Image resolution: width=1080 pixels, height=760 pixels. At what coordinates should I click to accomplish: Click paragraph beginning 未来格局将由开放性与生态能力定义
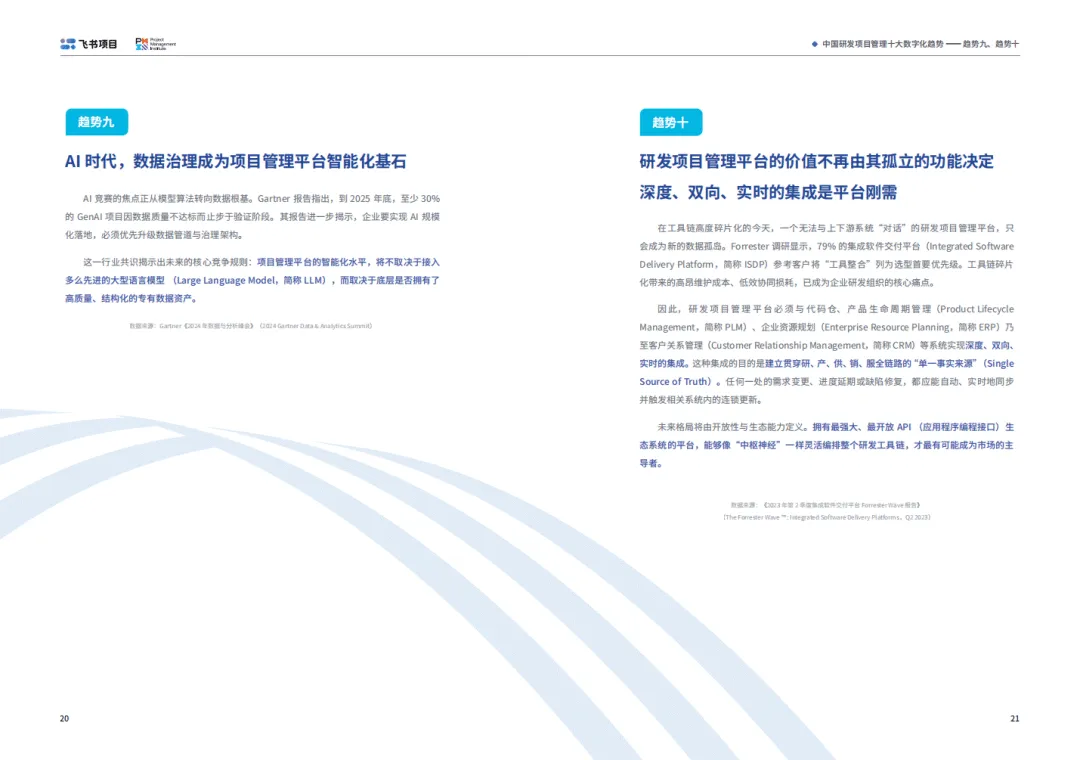point(827,445)
